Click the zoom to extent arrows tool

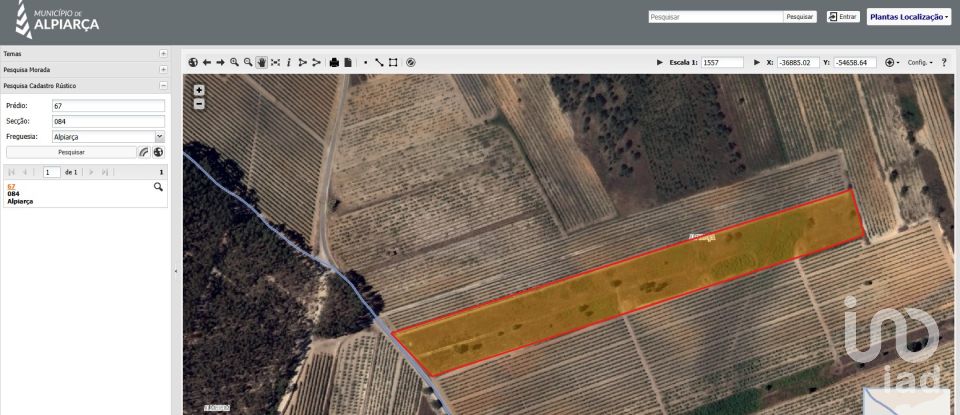point(276,62)
